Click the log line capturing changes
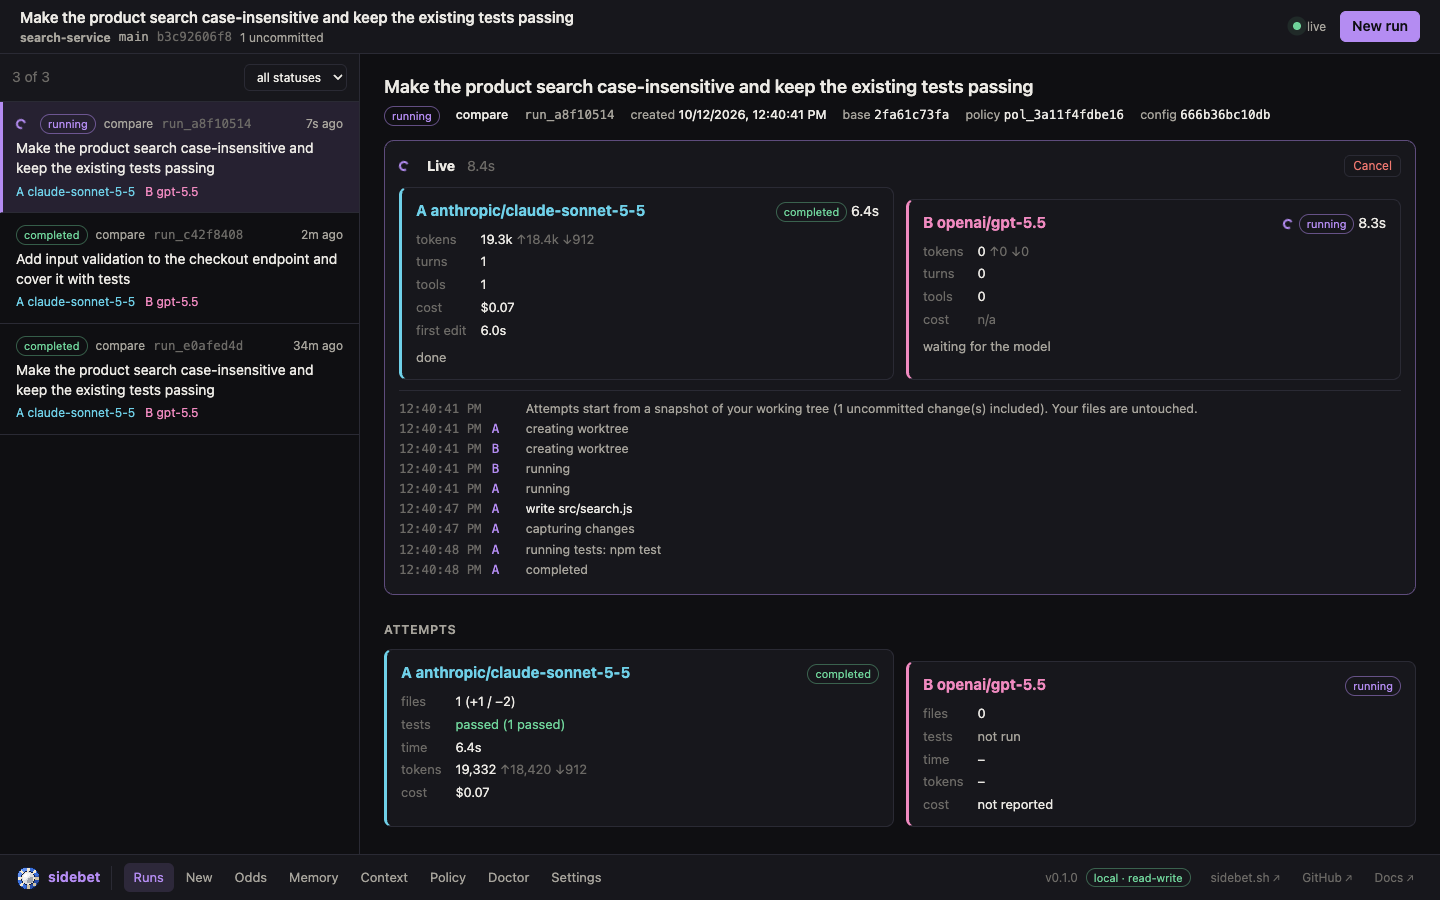The image size is (1440, 900). (x=580, y=529)
